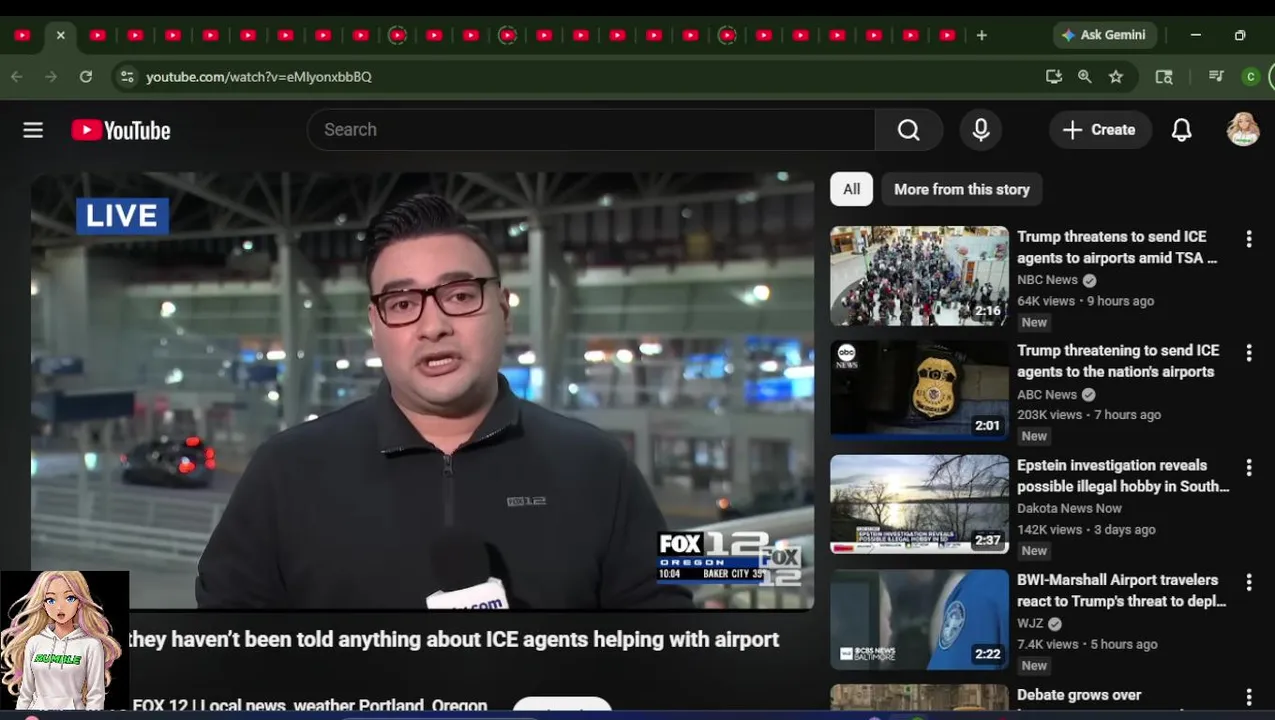Screen dimensions: 1275x720
Task: Open 'BWI-Marshall Airport travelers' video title
Action: [1121, 590]
